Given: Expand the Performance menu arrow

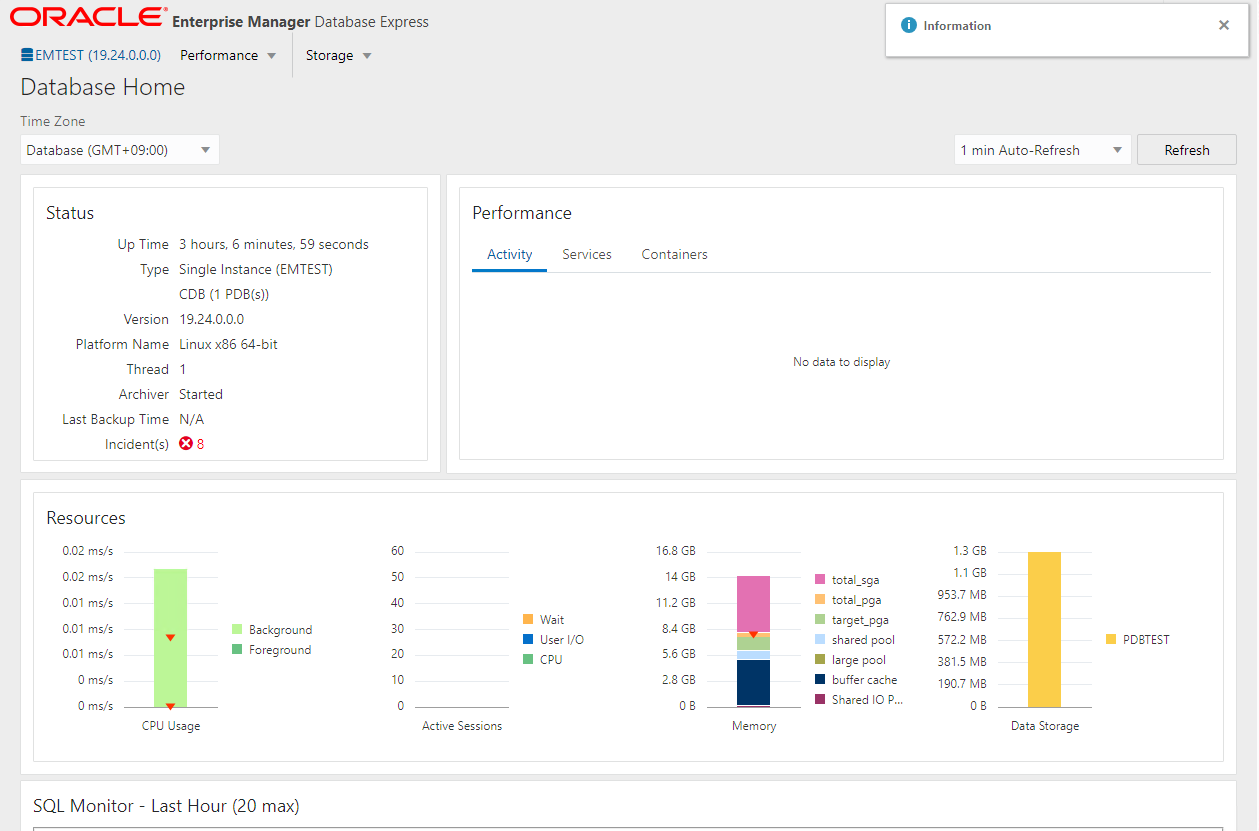Looking at the screenshot, I should (x=271, y=56).
